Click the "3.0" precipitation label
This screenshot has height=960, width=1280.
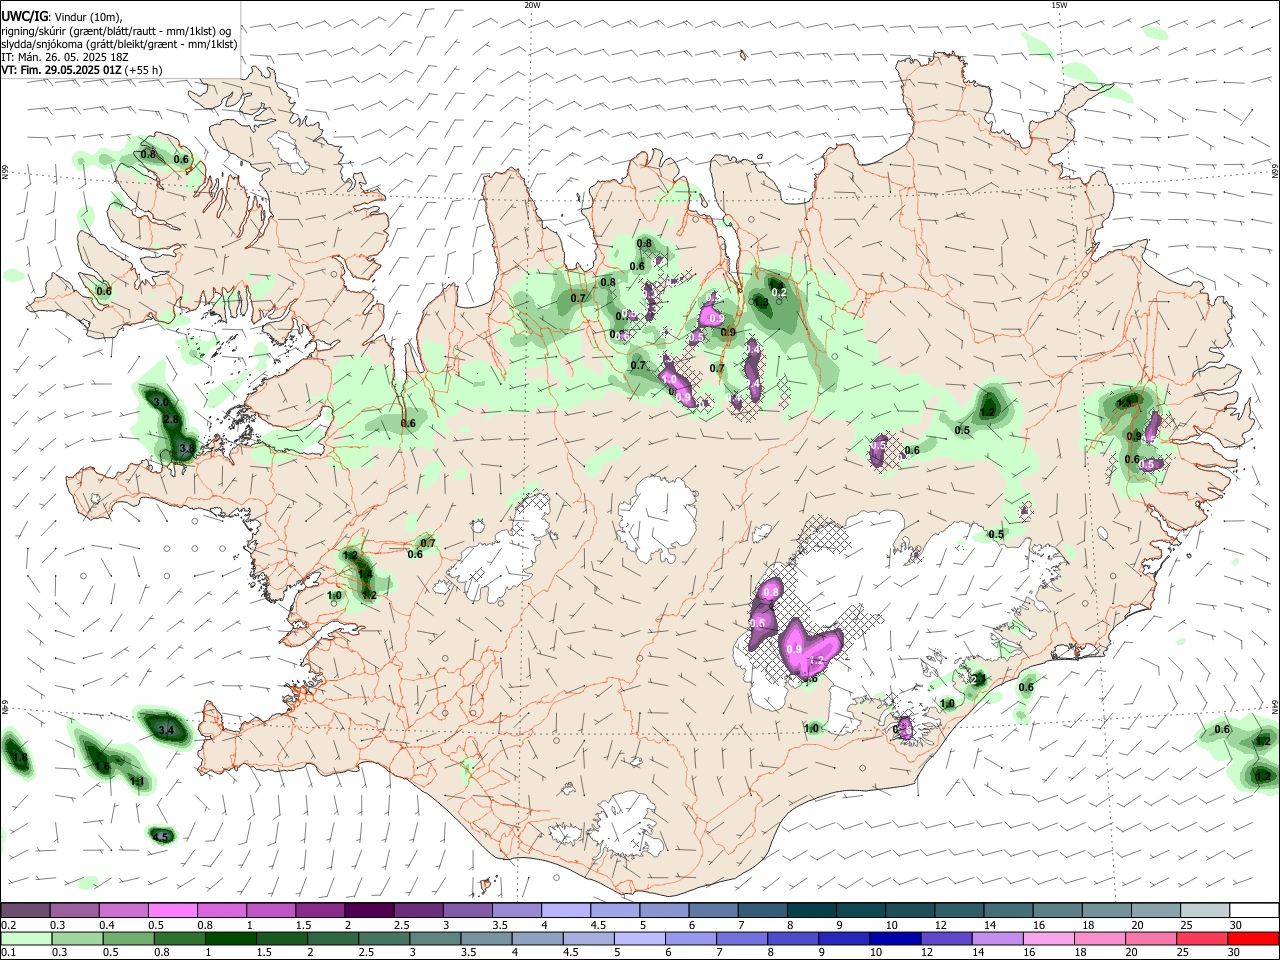click(x=161, y=402)
